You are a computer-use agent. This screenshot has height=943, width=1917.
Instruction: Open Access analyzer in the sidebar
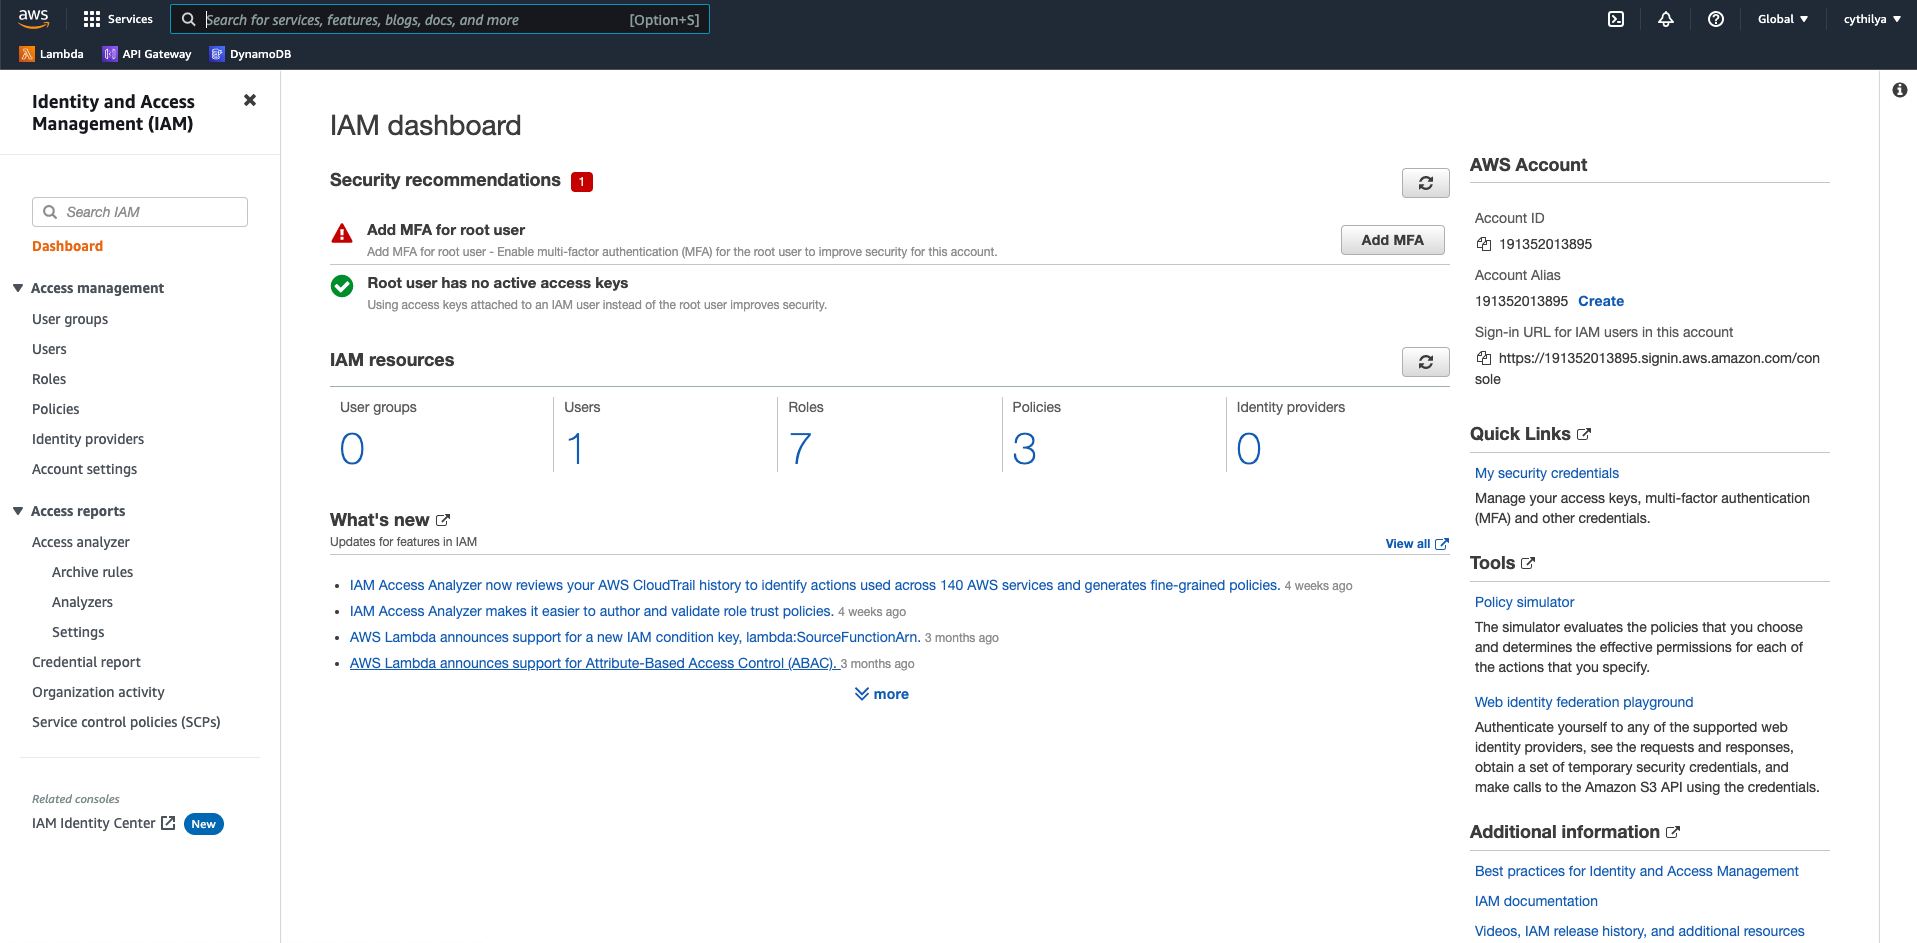(x=81, y=542)
